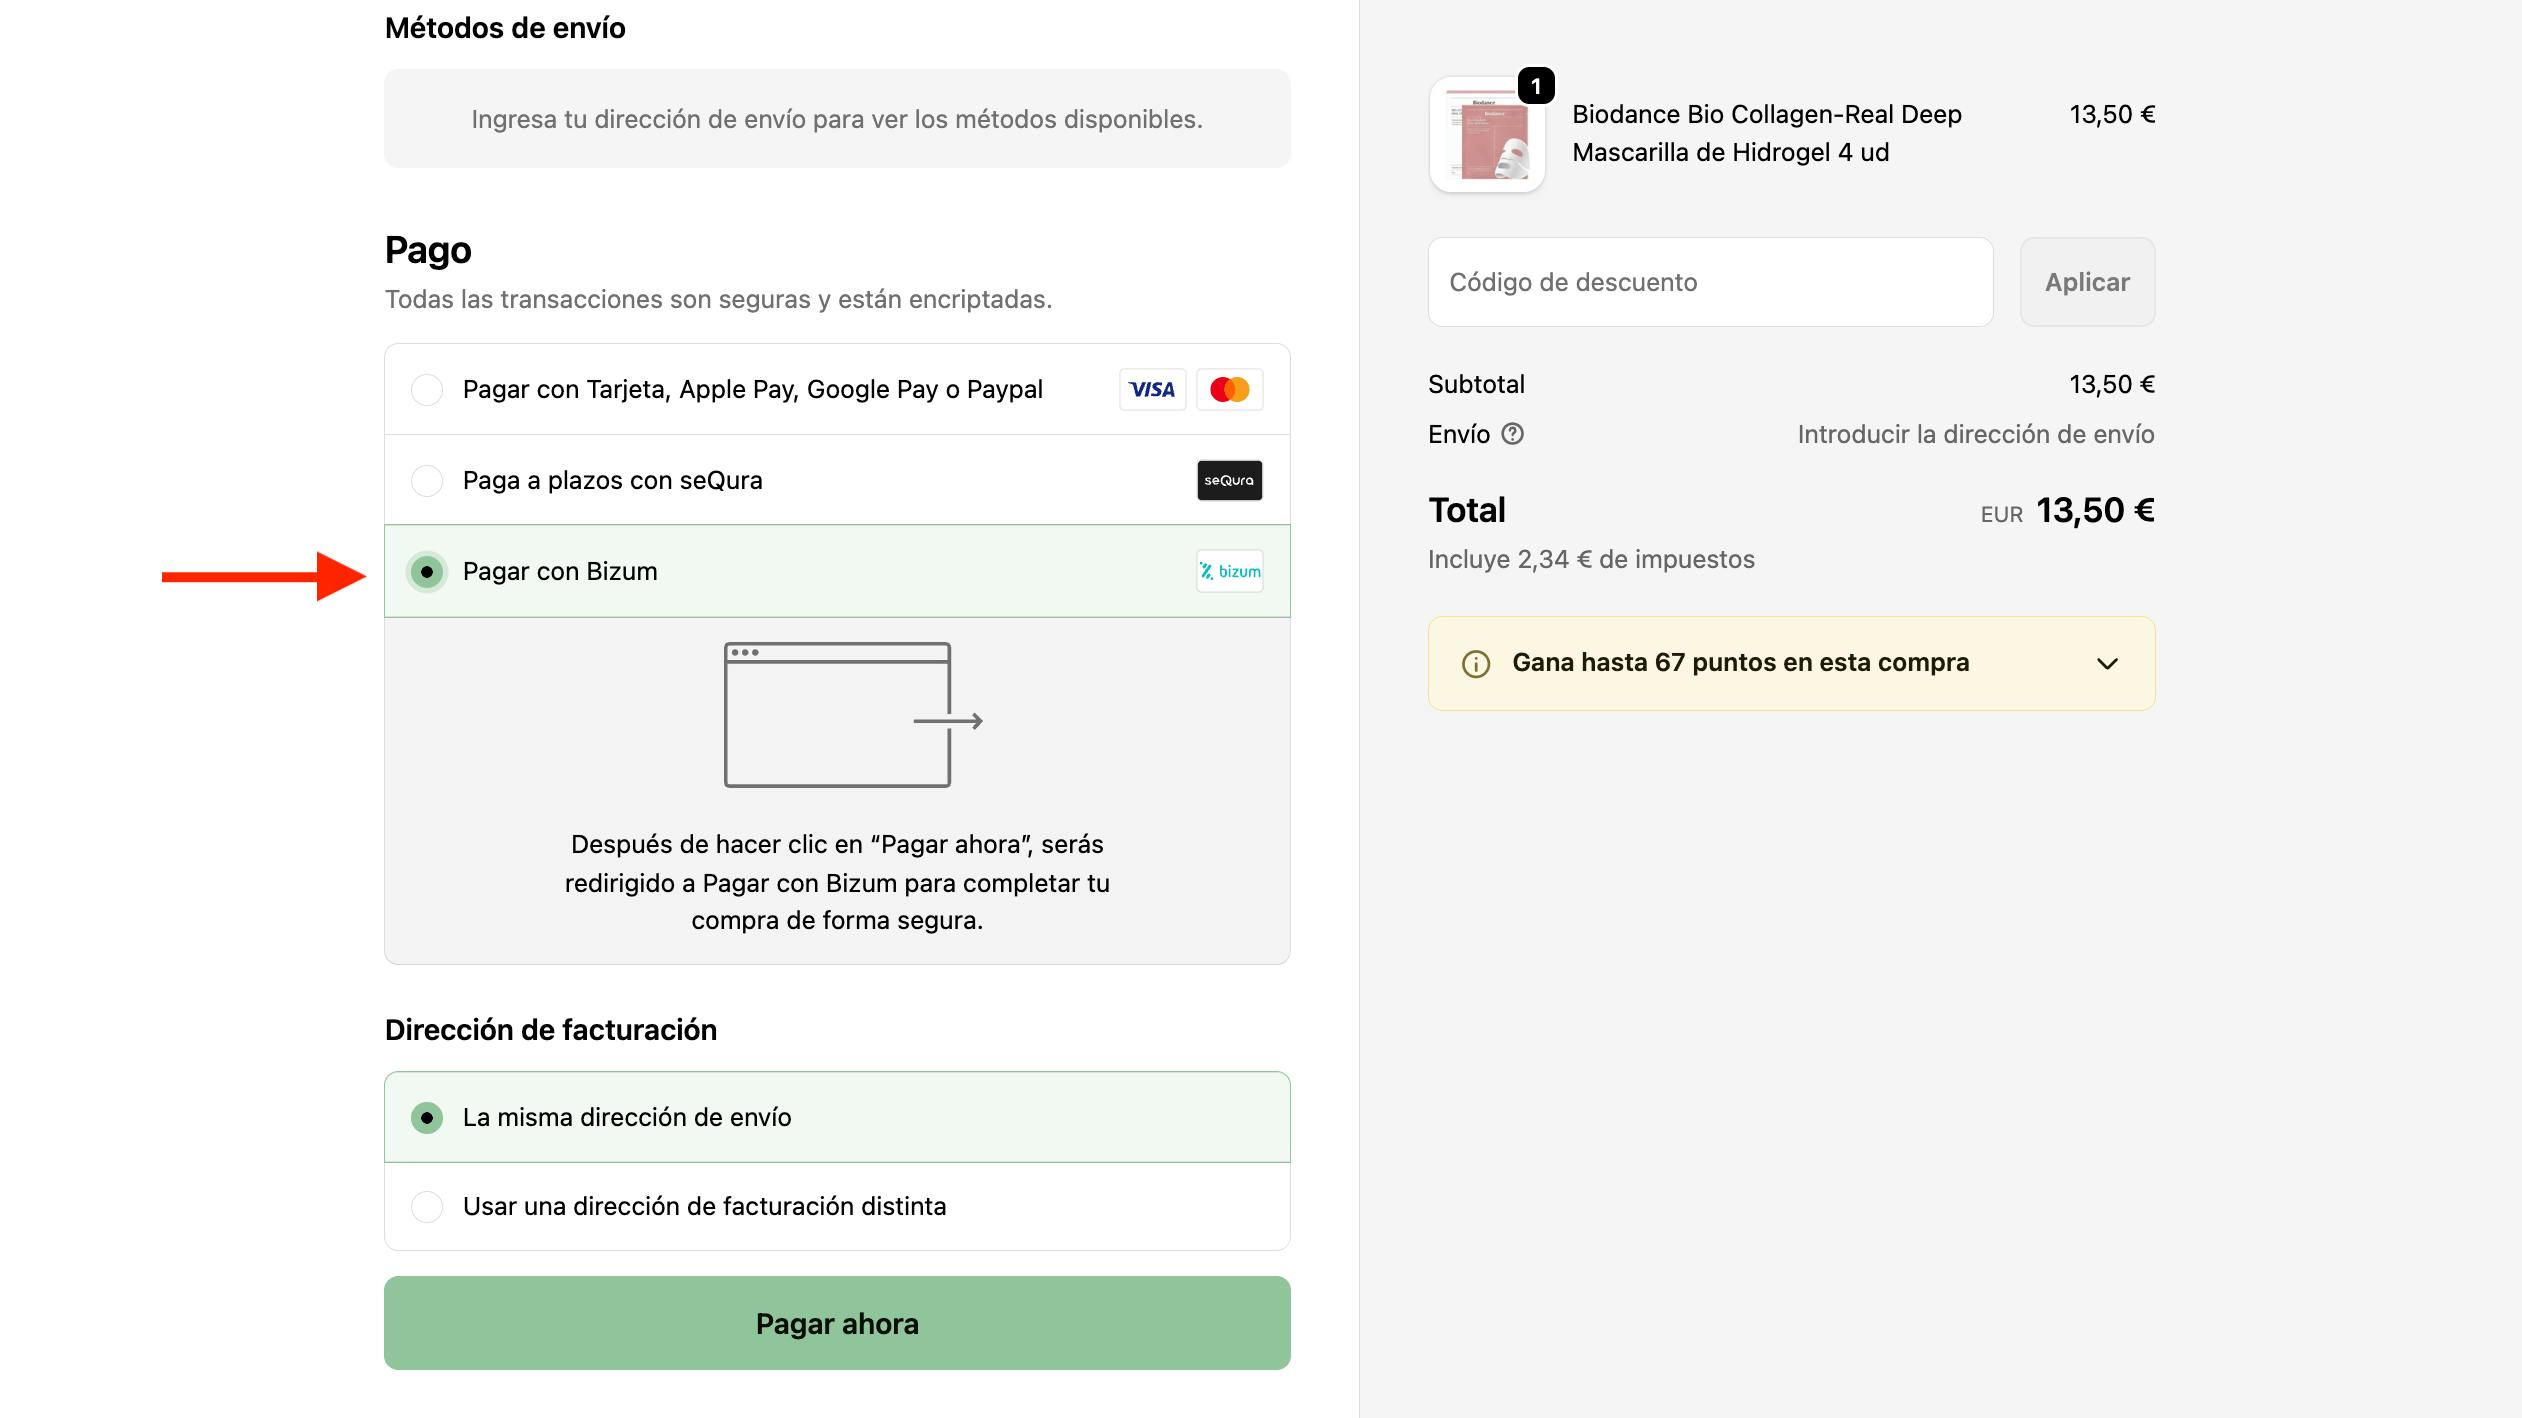Select pay in installments with seQura
The width and height of the screenshot is (2522, 1418).
coord(427,481)
